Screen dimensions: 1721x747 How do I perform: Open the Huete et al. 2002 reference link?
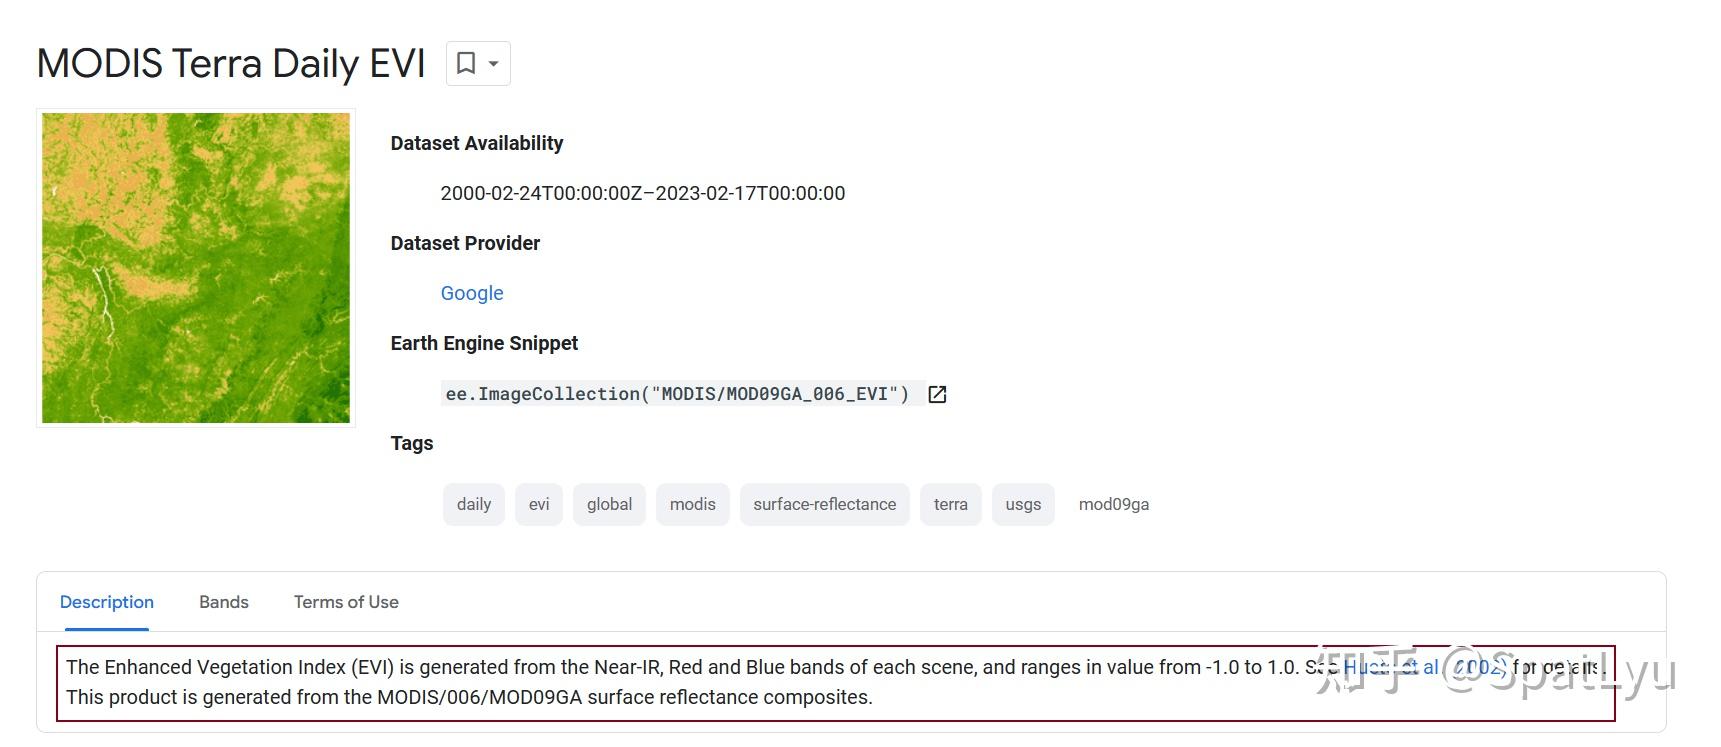coord(1425,667)
